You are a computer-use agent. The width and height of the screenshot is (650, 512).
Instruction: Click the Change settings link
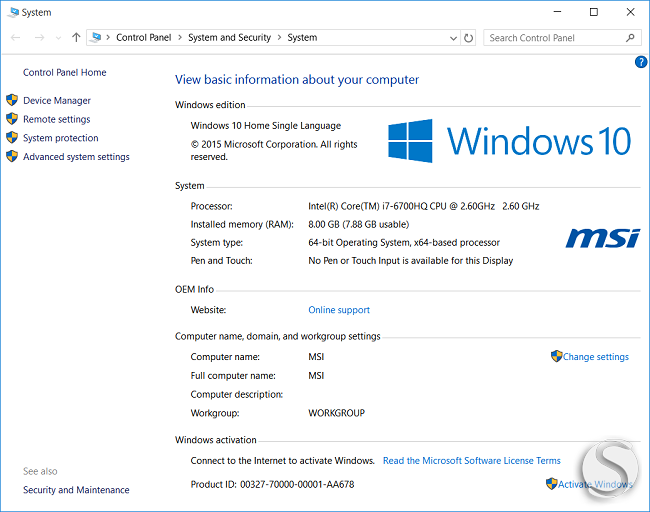tap(596, 357)
